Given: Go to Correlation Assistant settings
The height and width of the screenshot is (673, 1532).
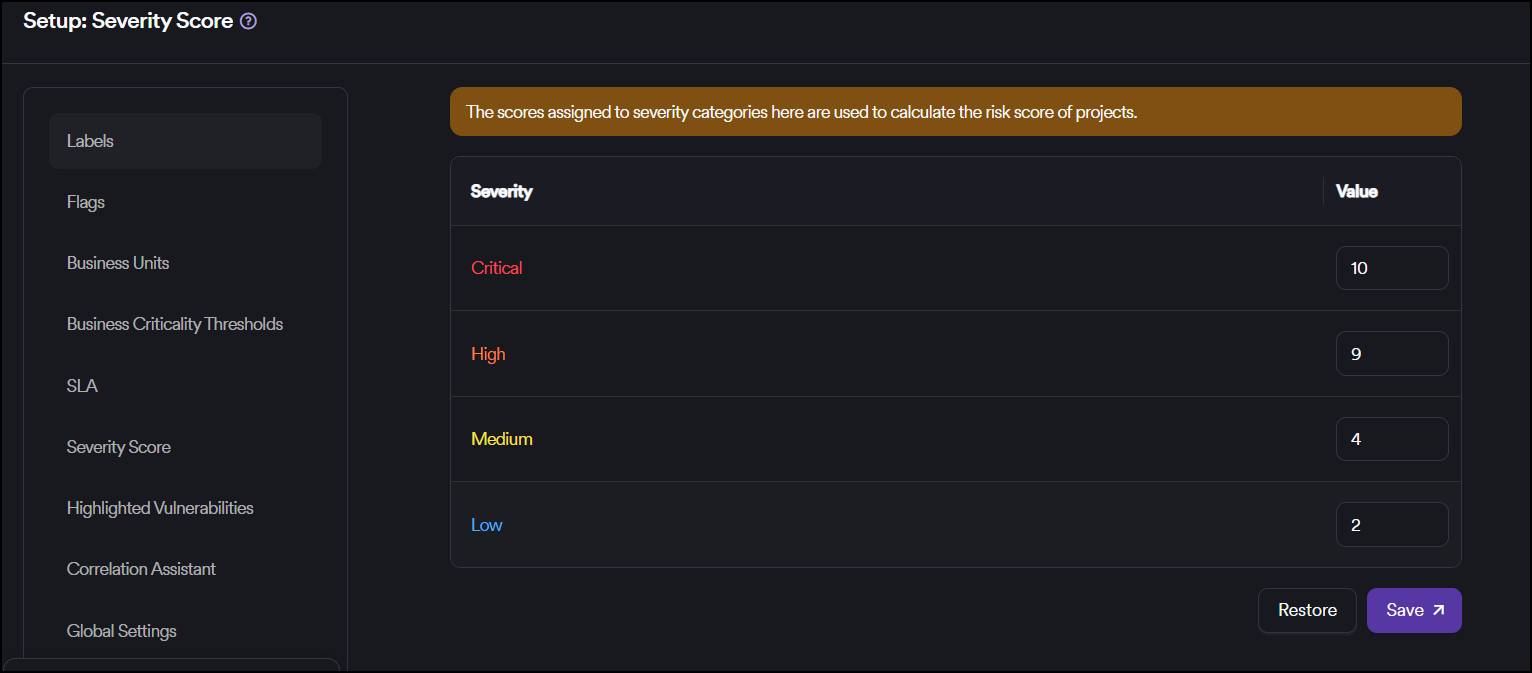Looking at the screenshot, I should 141,569.
